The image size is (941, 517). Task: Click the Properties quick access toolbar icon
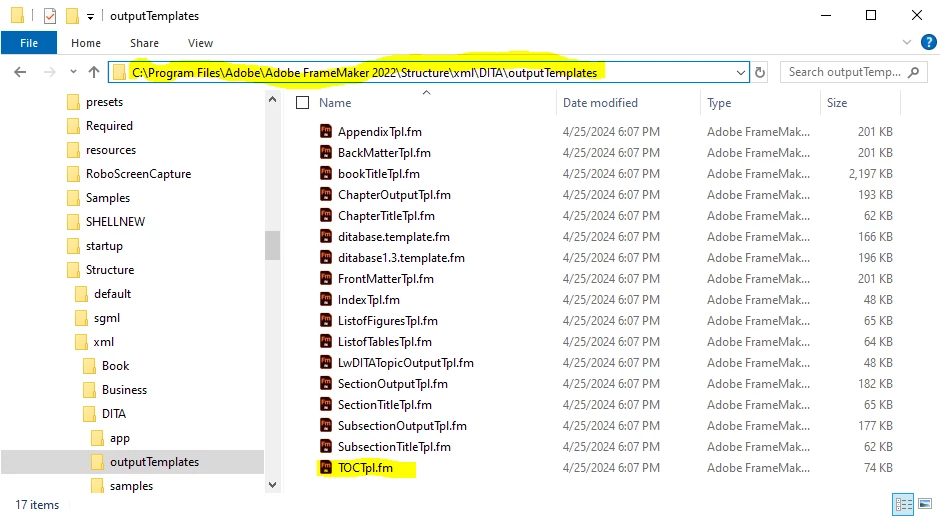pyautogui.click(x=50, y=16)
